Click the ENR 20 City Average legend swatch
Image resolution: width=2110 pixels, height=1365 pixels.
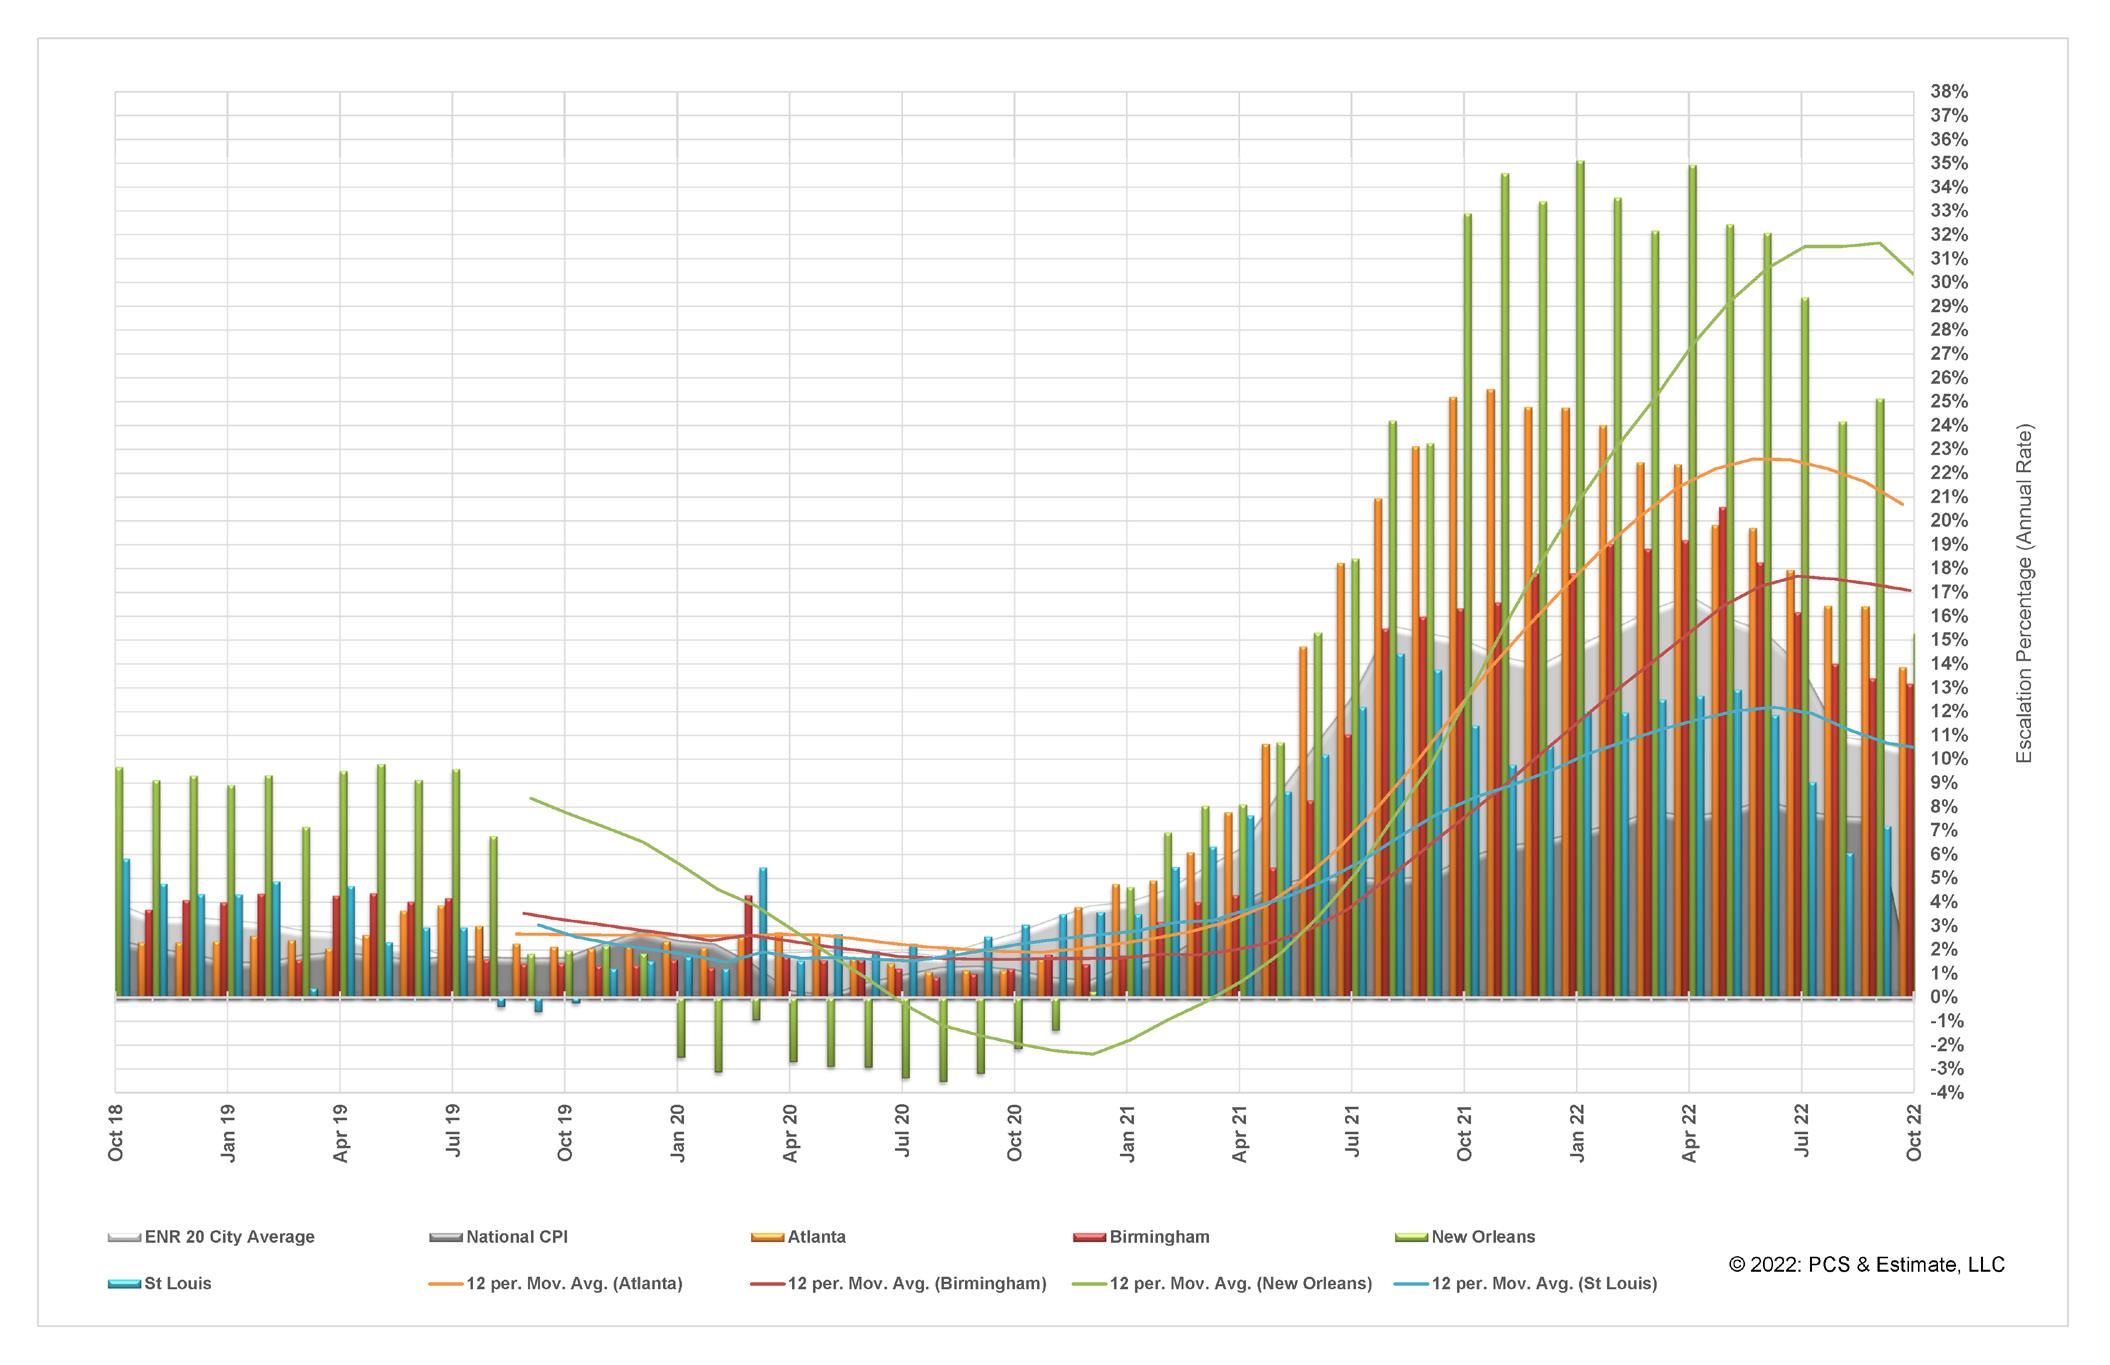125,1238
